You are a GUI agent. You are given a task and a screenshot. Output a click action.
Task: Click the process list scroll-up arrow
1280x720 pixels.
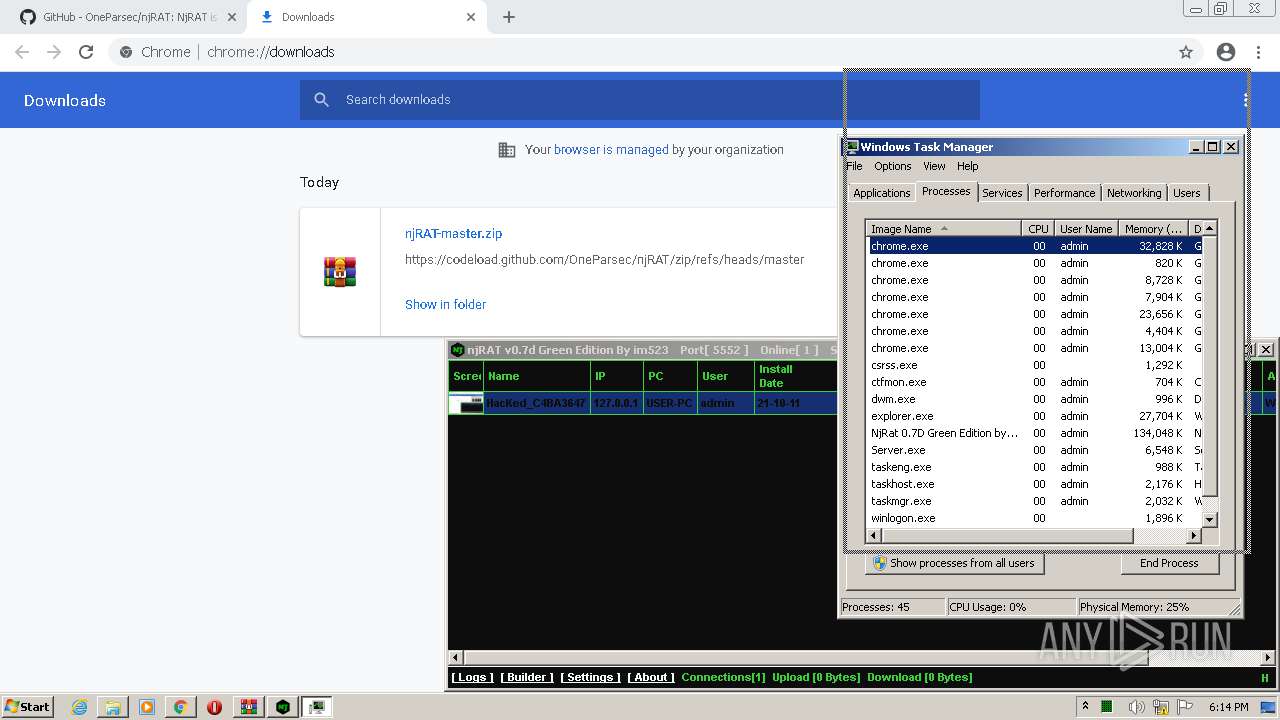(1209, 229)
